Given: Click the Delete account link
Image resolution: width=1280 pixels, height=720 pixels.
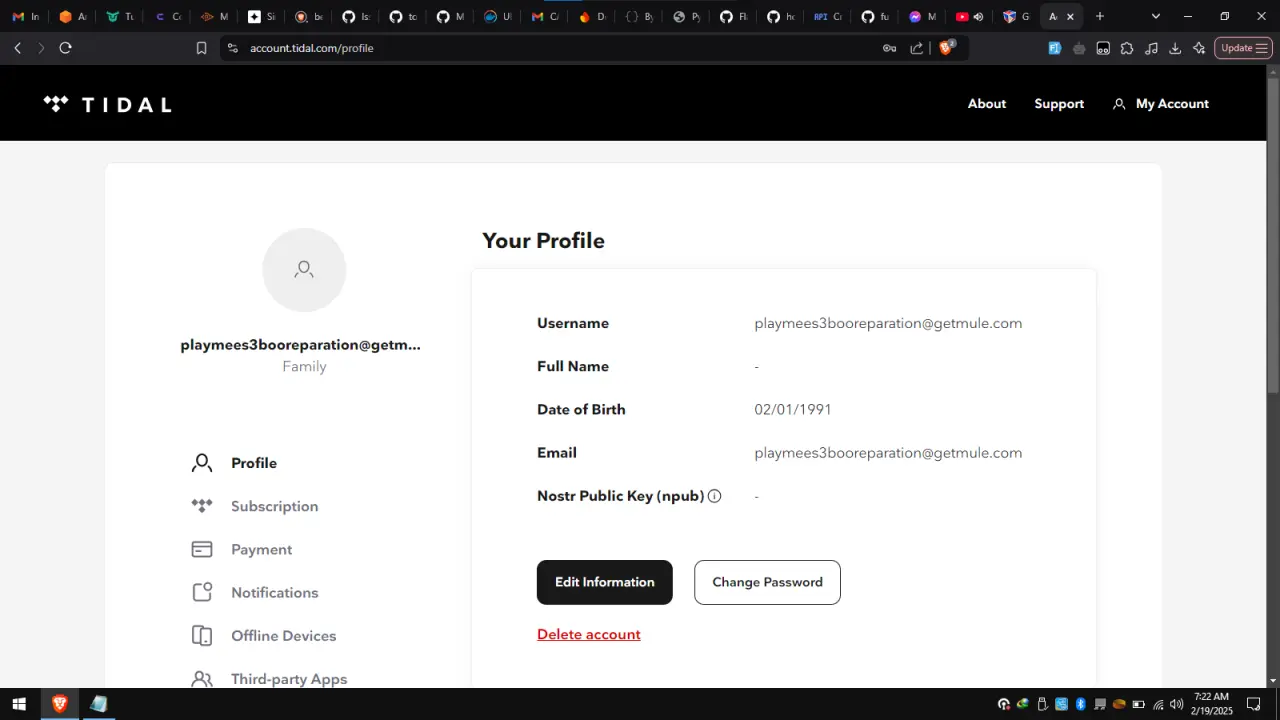Looking at the screenshot, I should 589,634.
